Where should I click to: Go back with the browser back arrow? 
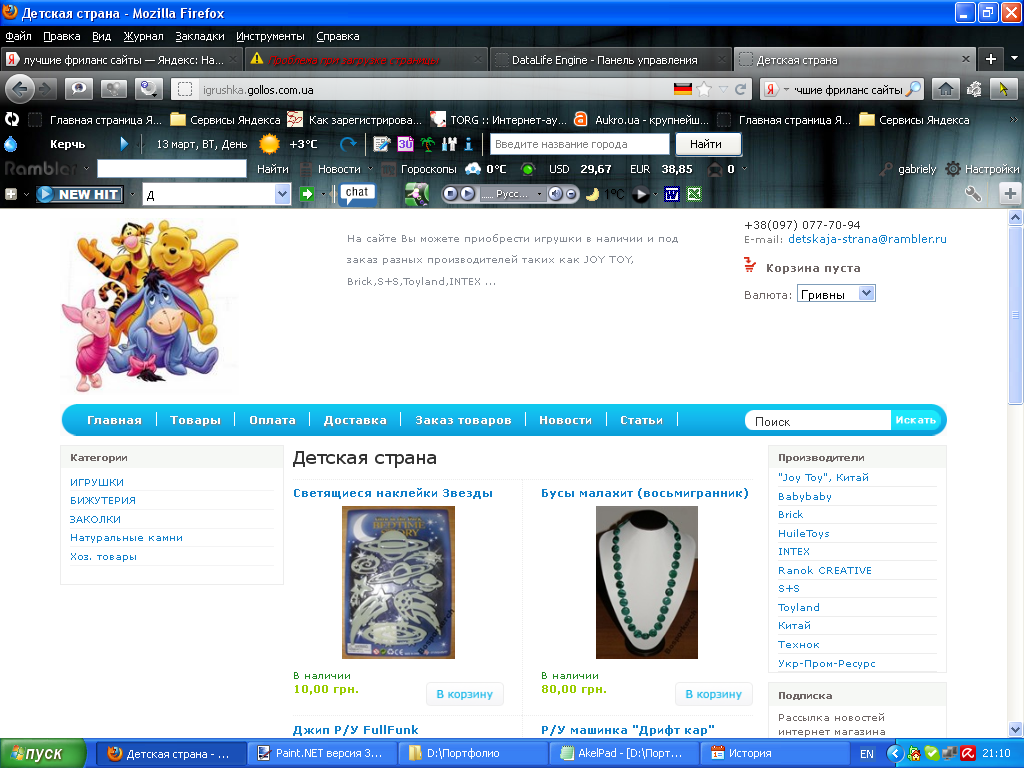20,89
